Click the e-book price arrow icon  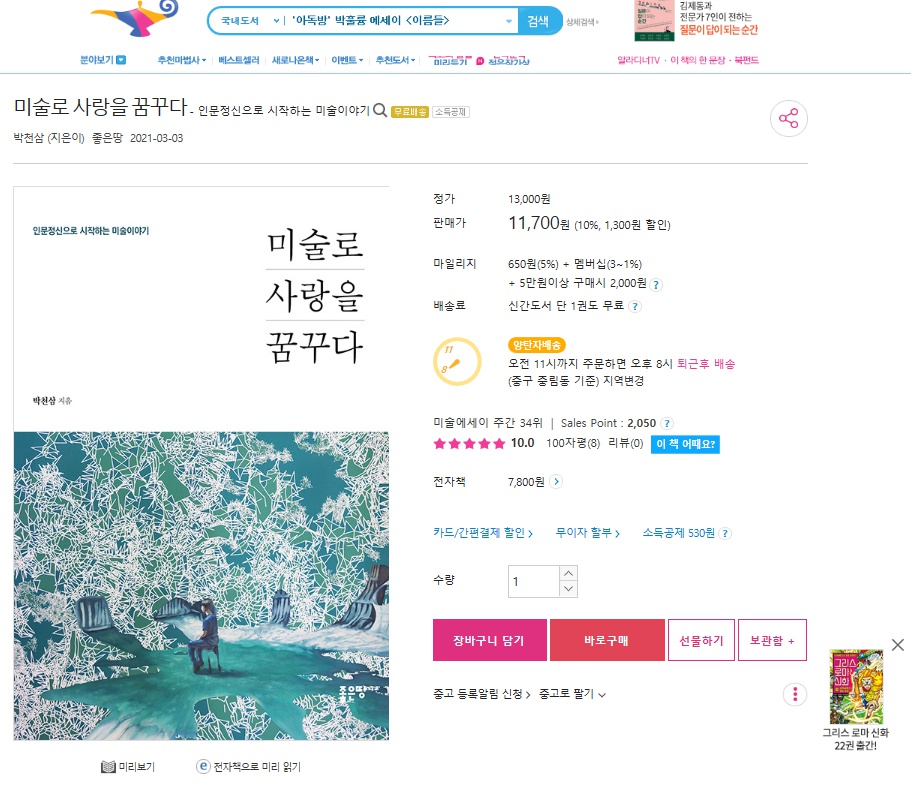click(x=556, y=482)
